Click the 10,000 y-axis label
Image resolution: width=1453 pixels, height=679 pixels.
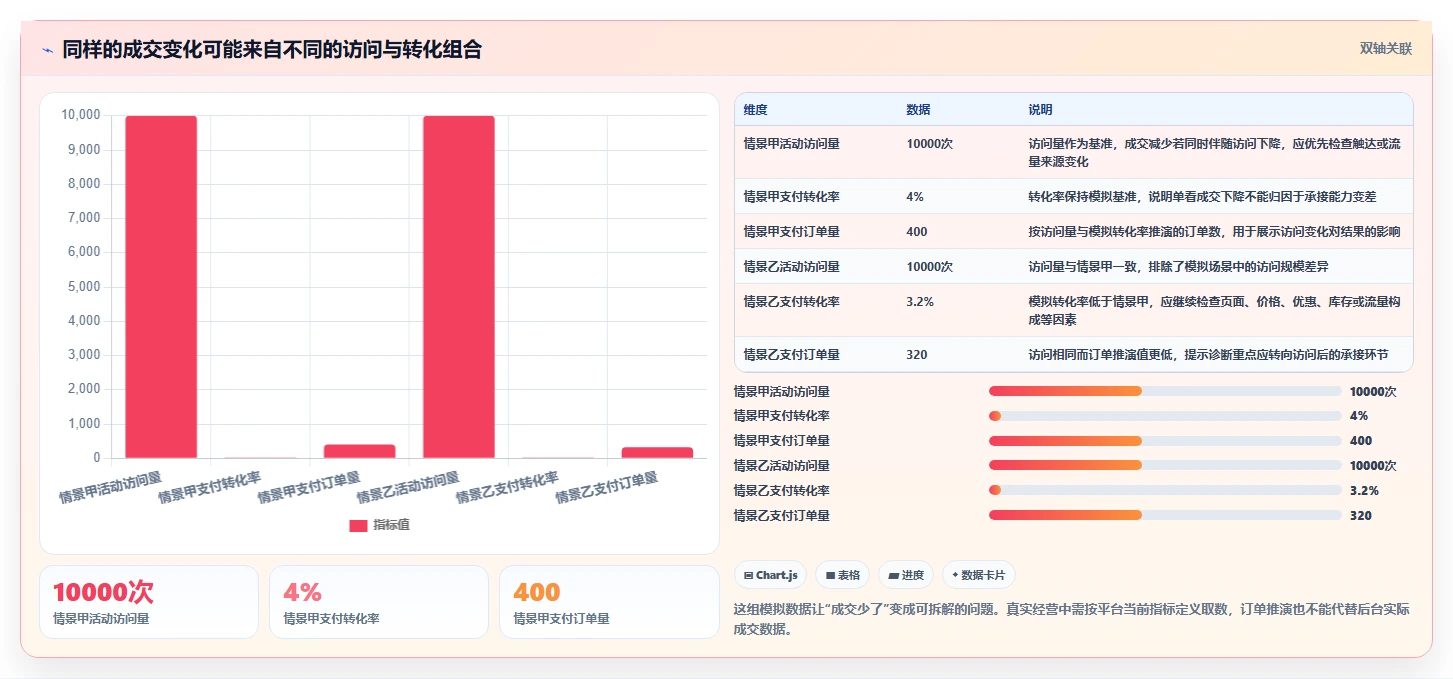click(80, 115)
